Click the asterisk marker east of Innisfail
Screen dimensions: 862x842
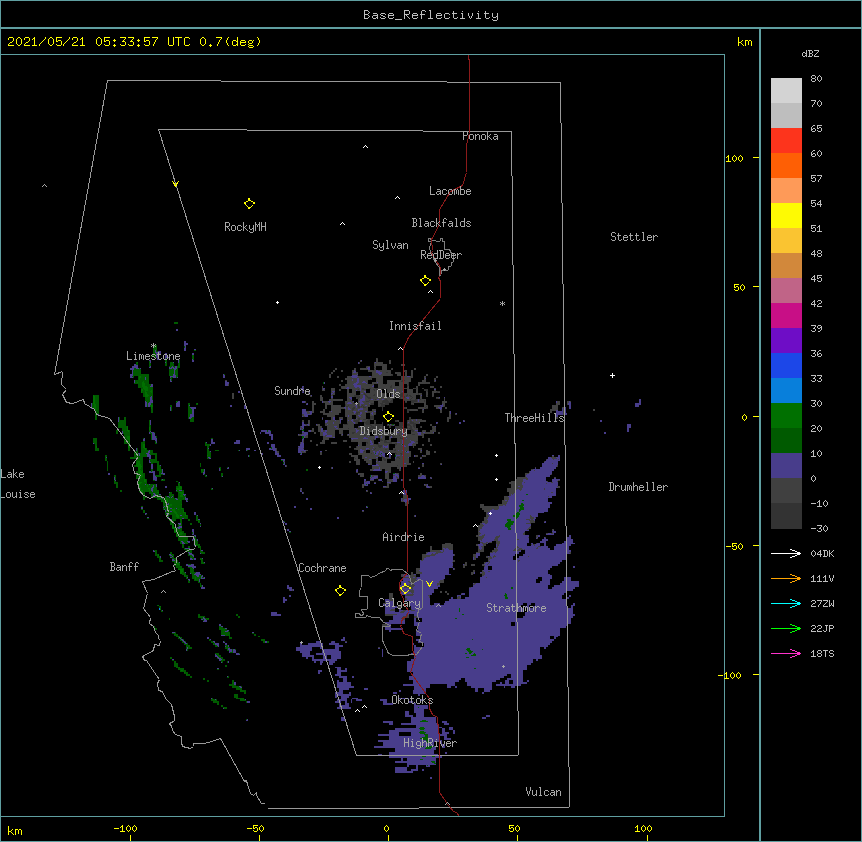502,303
